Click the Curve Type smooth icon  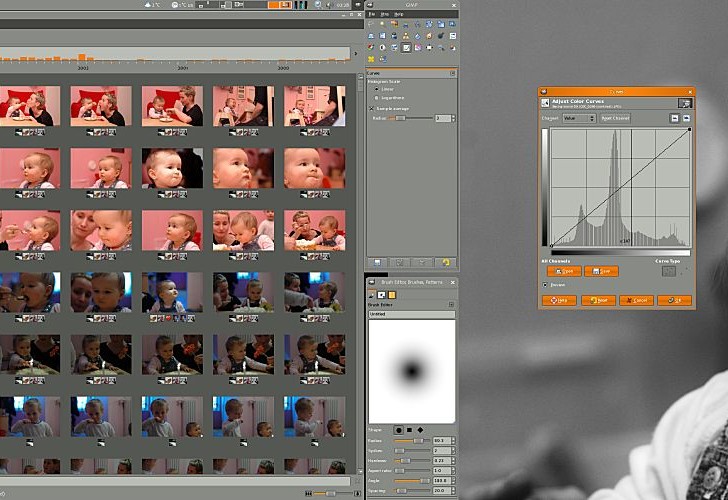[x=668, y=270]
